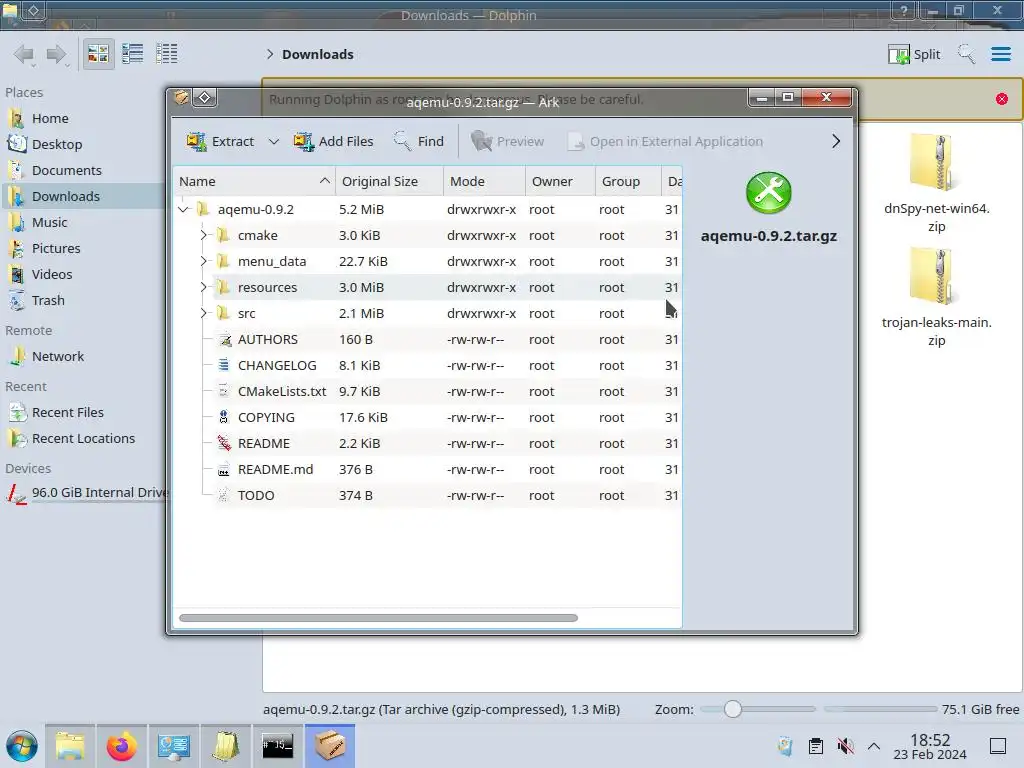Sort by the Mode column header

[484, 182]
